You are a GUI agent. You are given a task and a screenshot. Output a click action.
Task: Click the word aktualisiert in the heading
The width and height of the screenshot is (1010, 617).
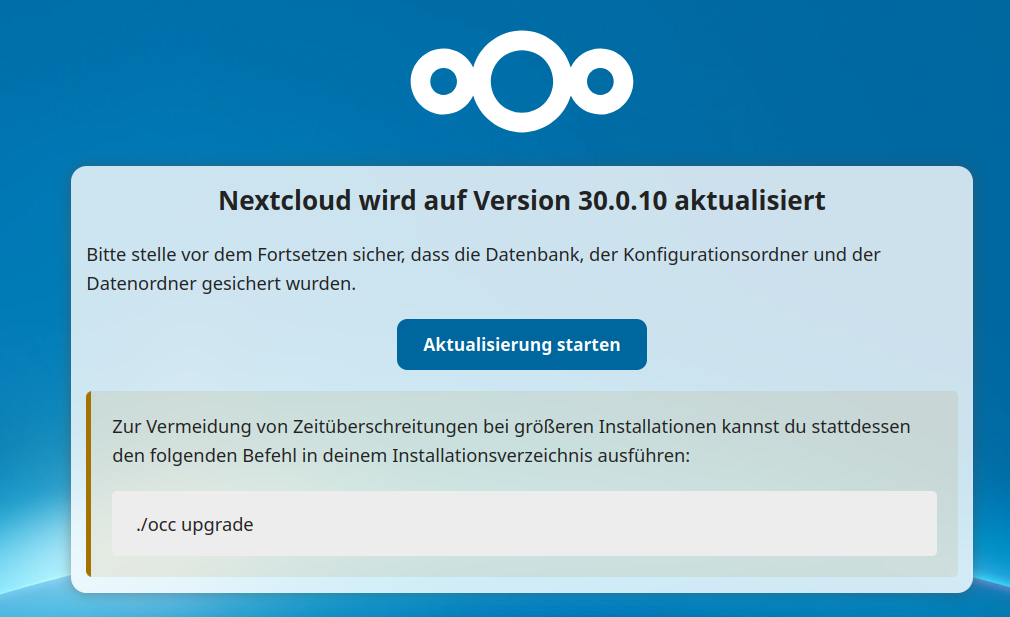pyautogui.click(x=750, y=200)
